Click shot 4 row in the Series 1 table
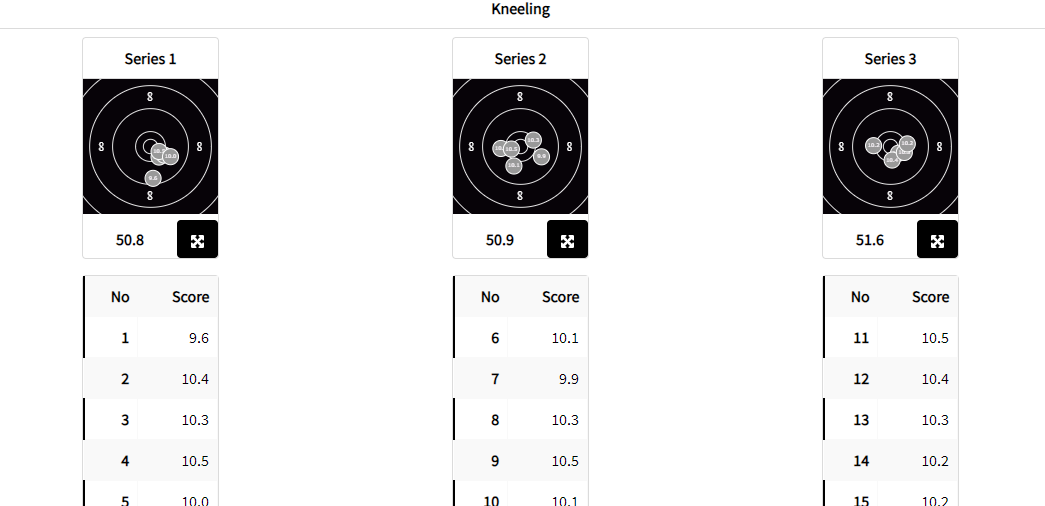 click(151, 461)
